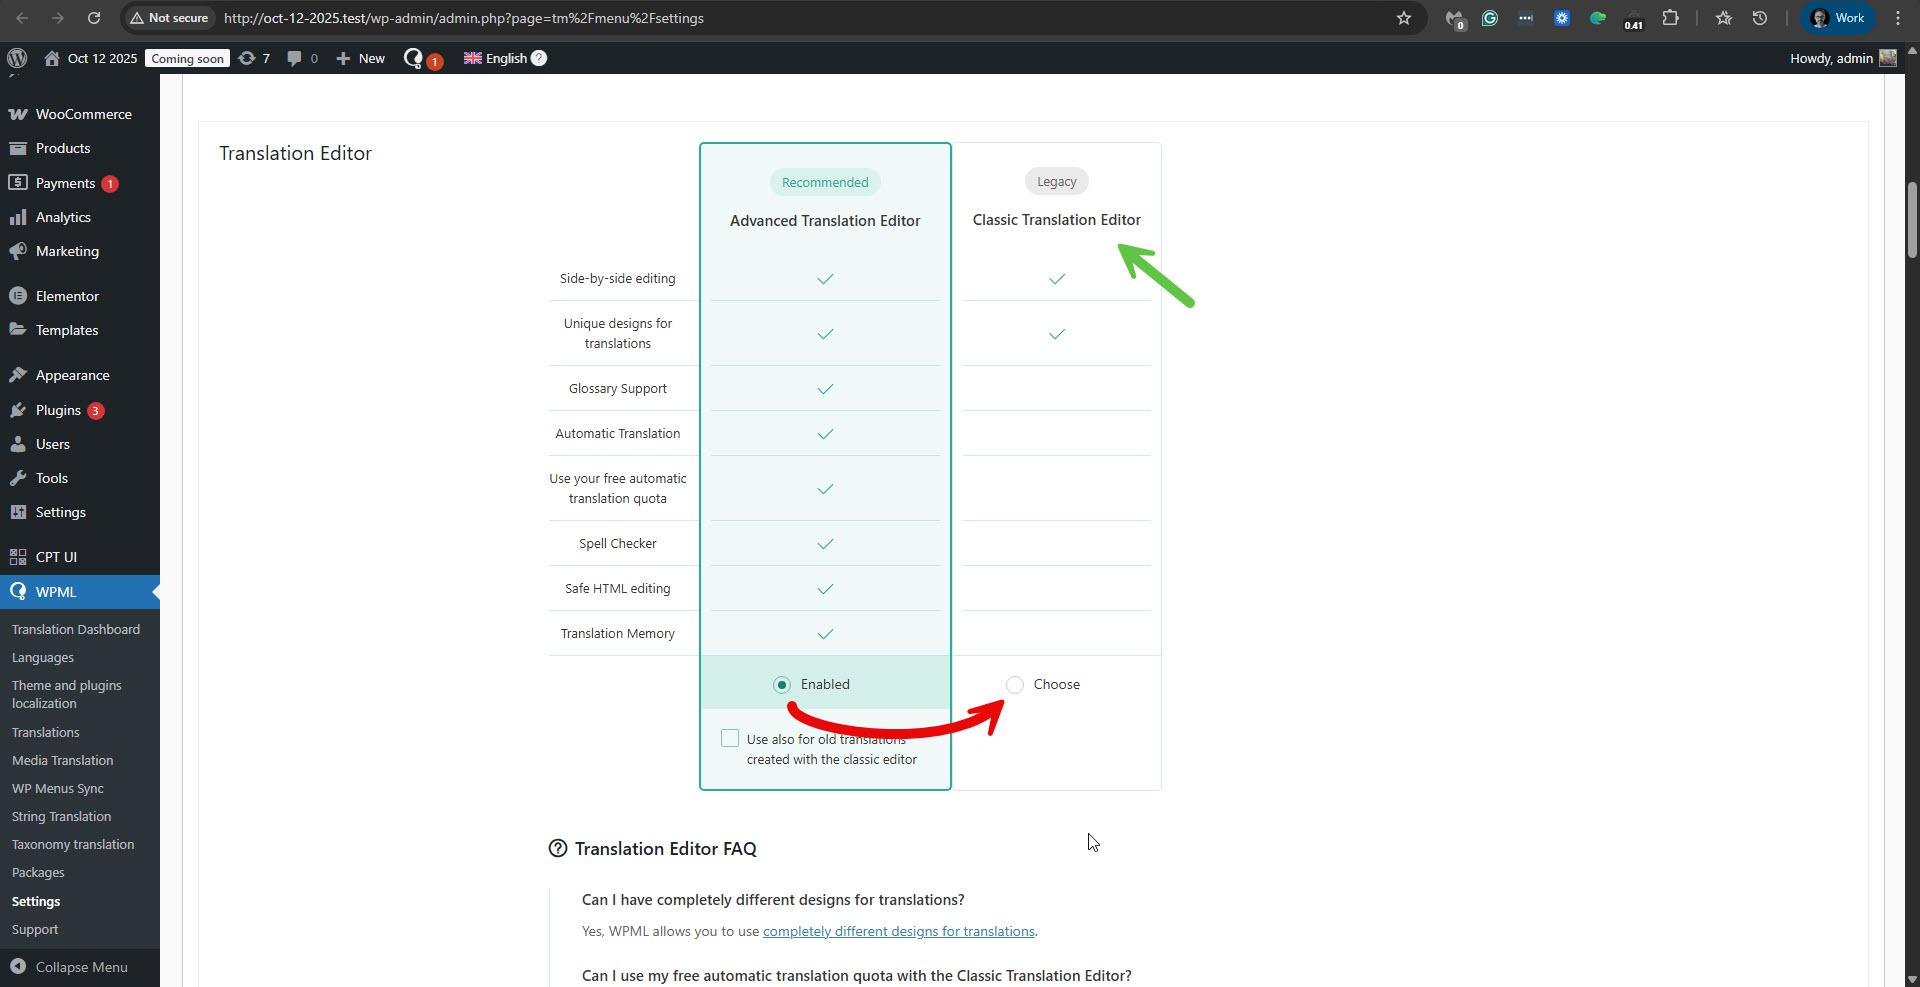Go to WPML Languages submenu
The width and height of the screenshot is (1920, 987).
click(43, 657)
